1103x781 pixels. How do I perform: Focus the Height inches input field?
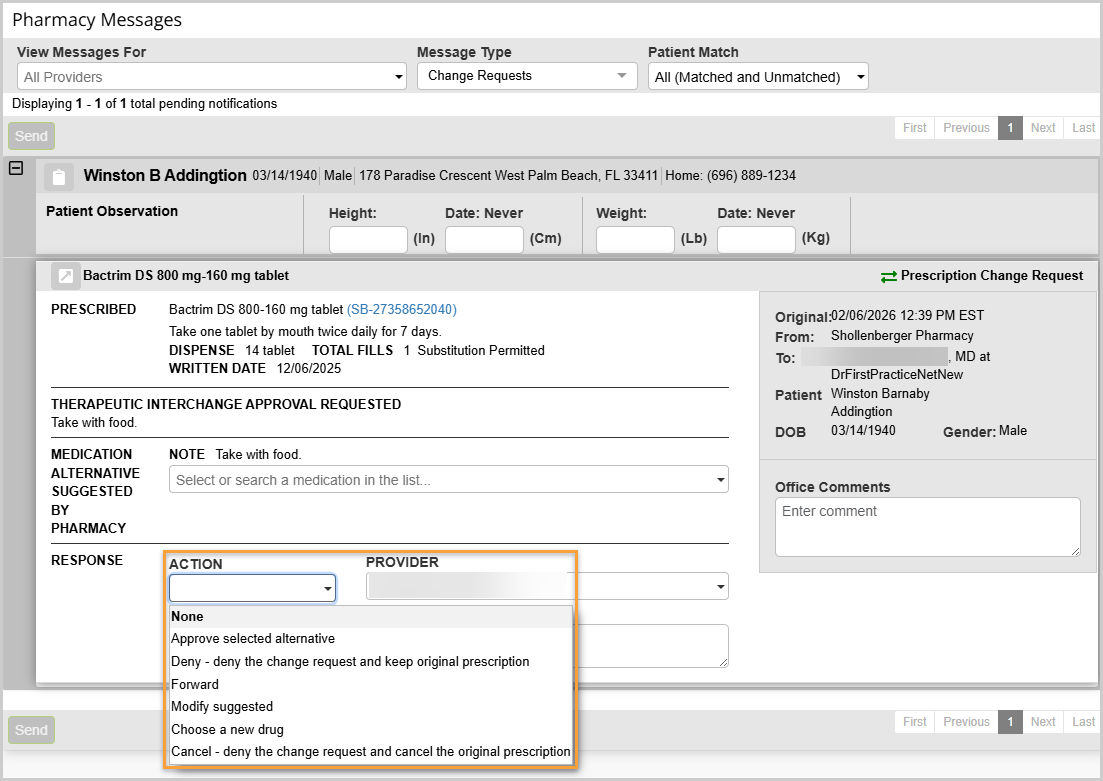(x=368, y=239)
